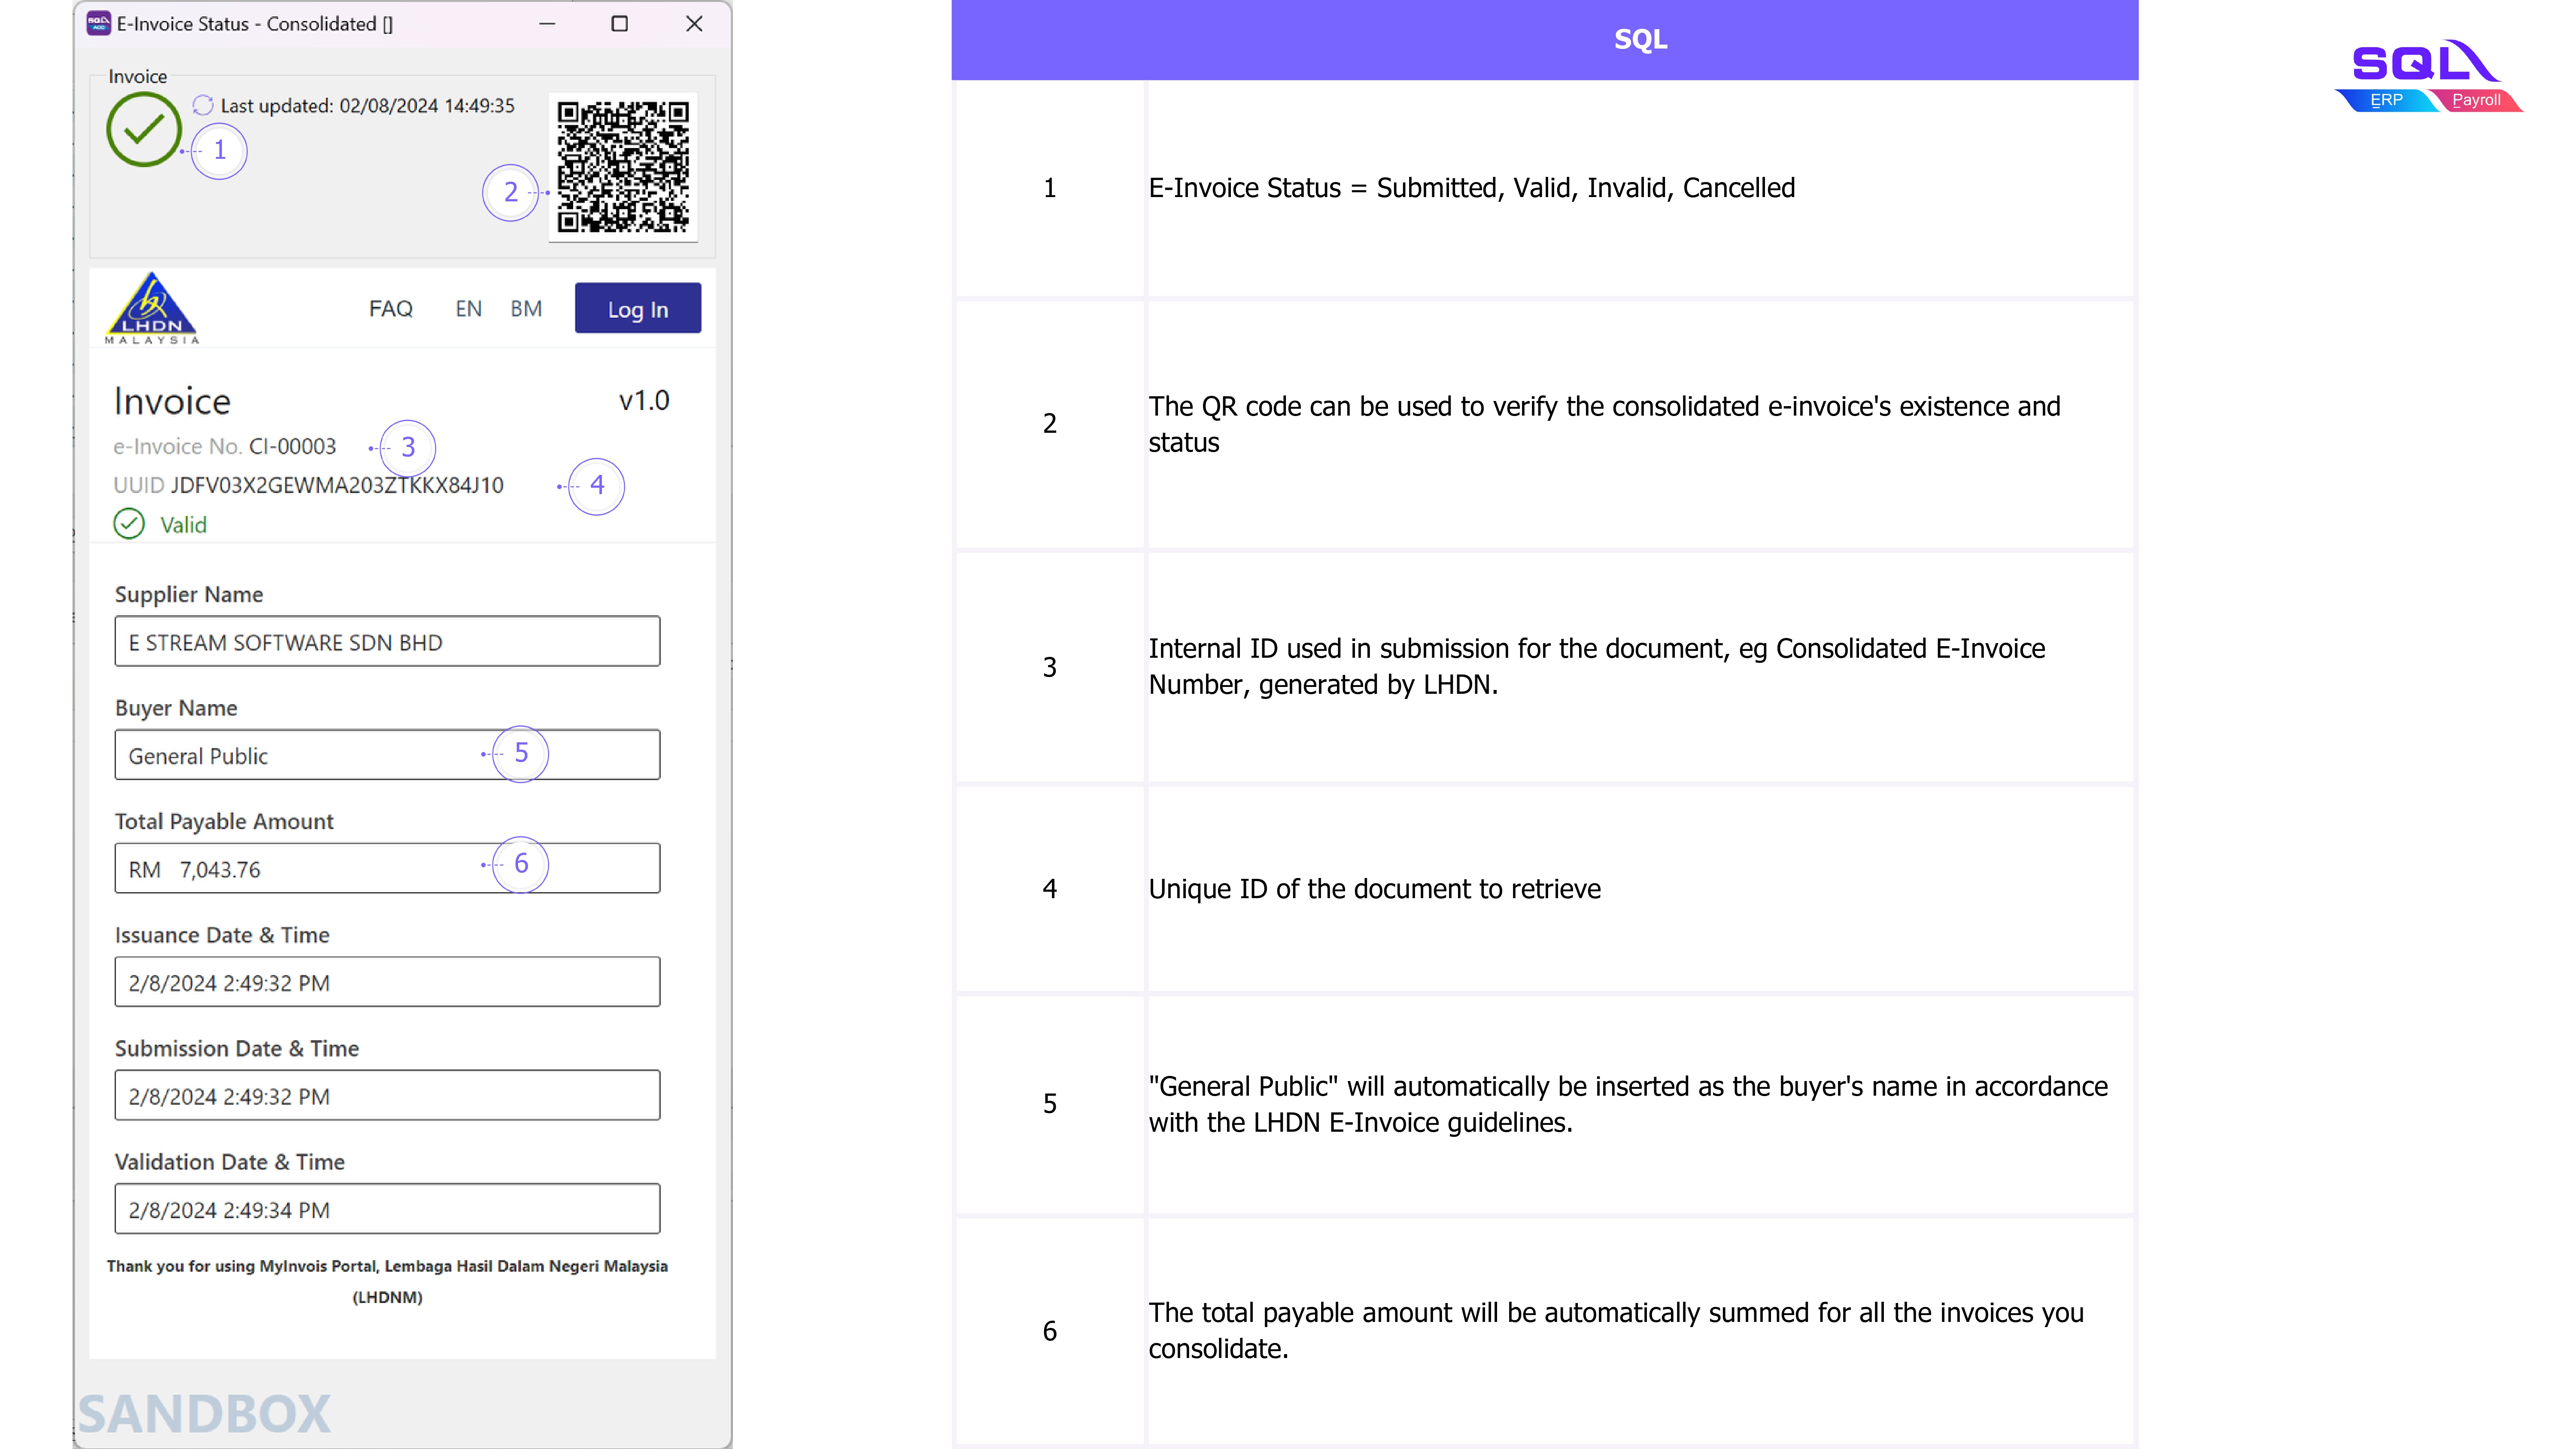Click the Buyer Name field

[300, 756]
